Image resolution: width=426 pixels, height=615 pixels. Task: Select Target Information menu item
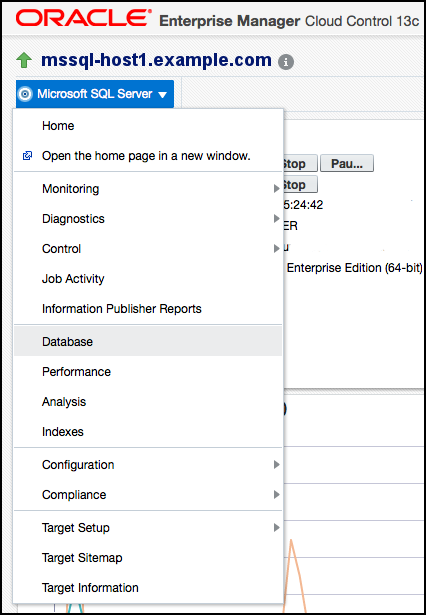tap(148, 588)
